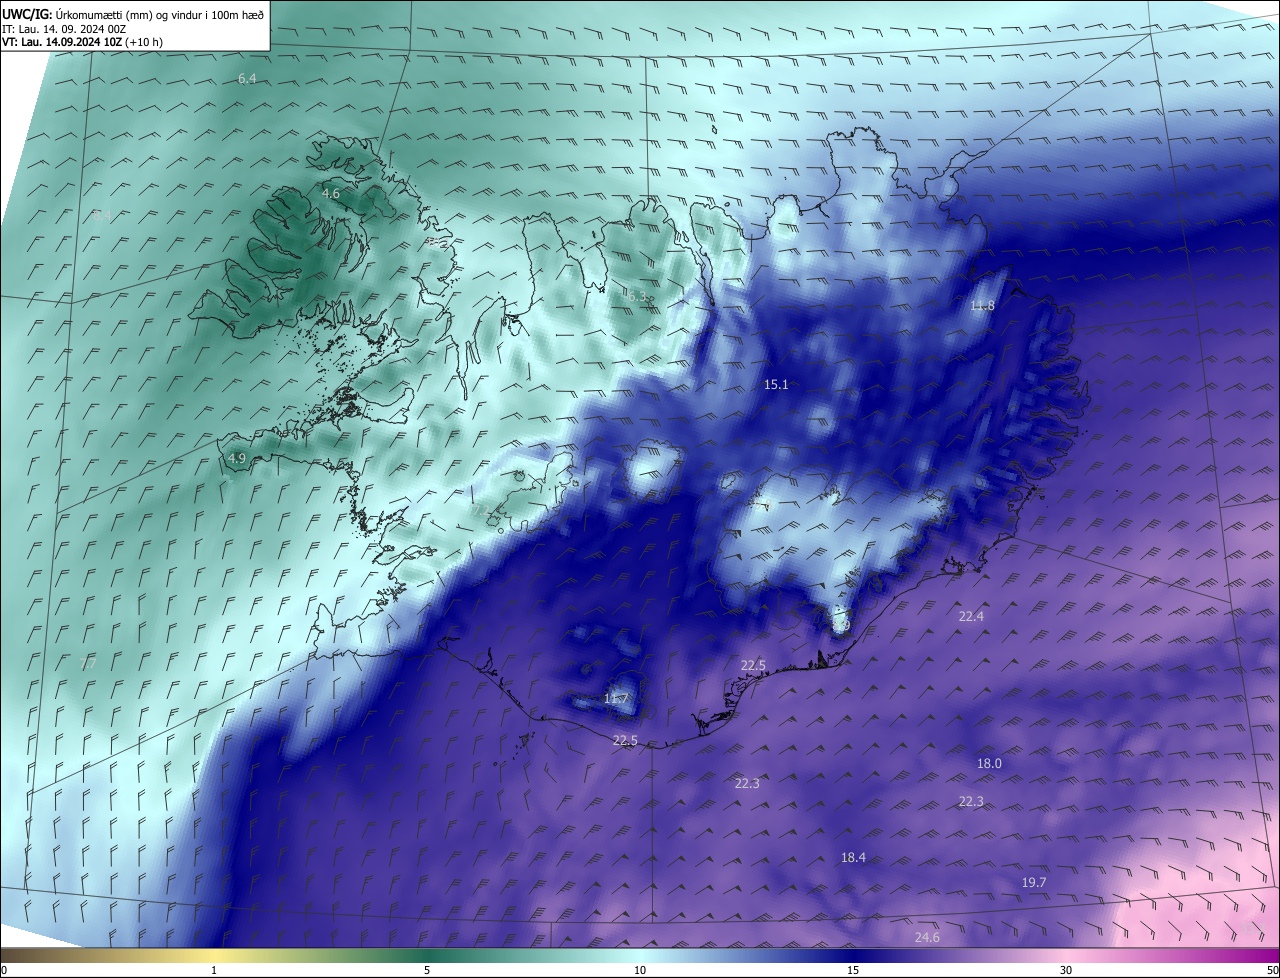This screenshot has height=978, width=1280.
Task: Click the 18.4 value label
Action: [853, 857]
